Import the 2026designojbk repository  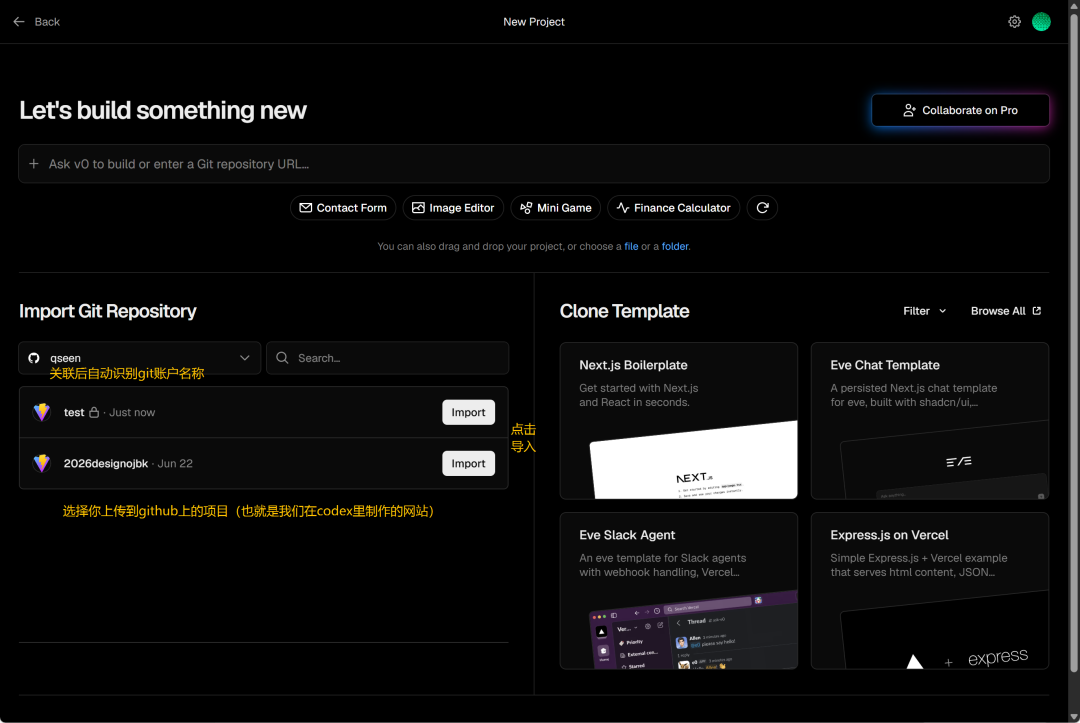click(468, 463)
